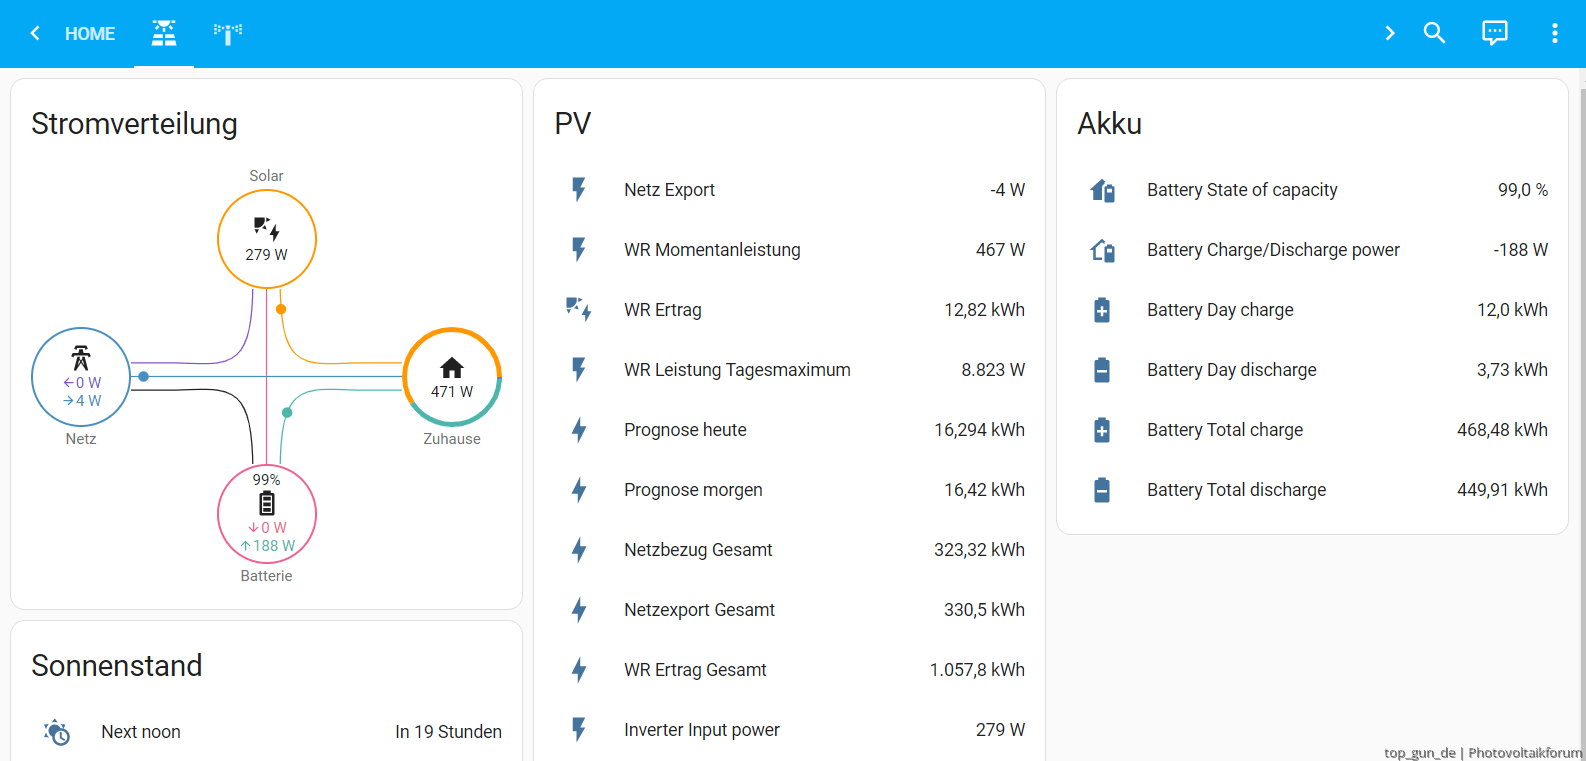
Task: Click the Batterie circle showing 99%
Action: pyautogui.click(x=267, y=514)
